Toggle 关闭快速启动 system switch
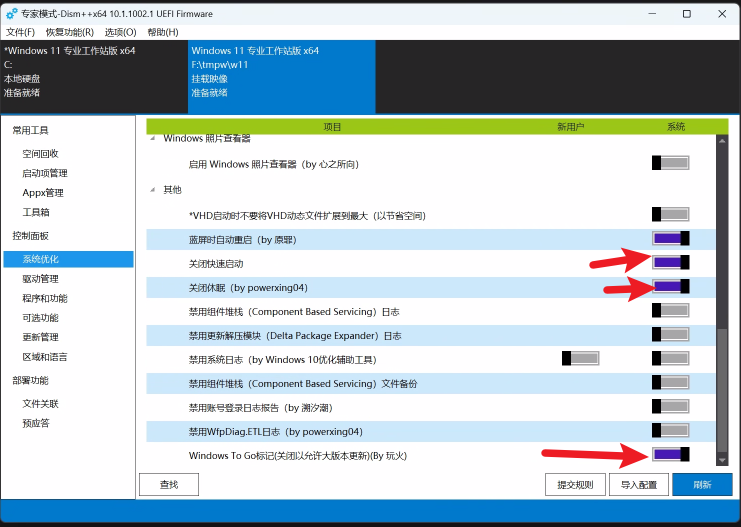The width and height of the screenshot is (741, 527). [x=671, y=262]
